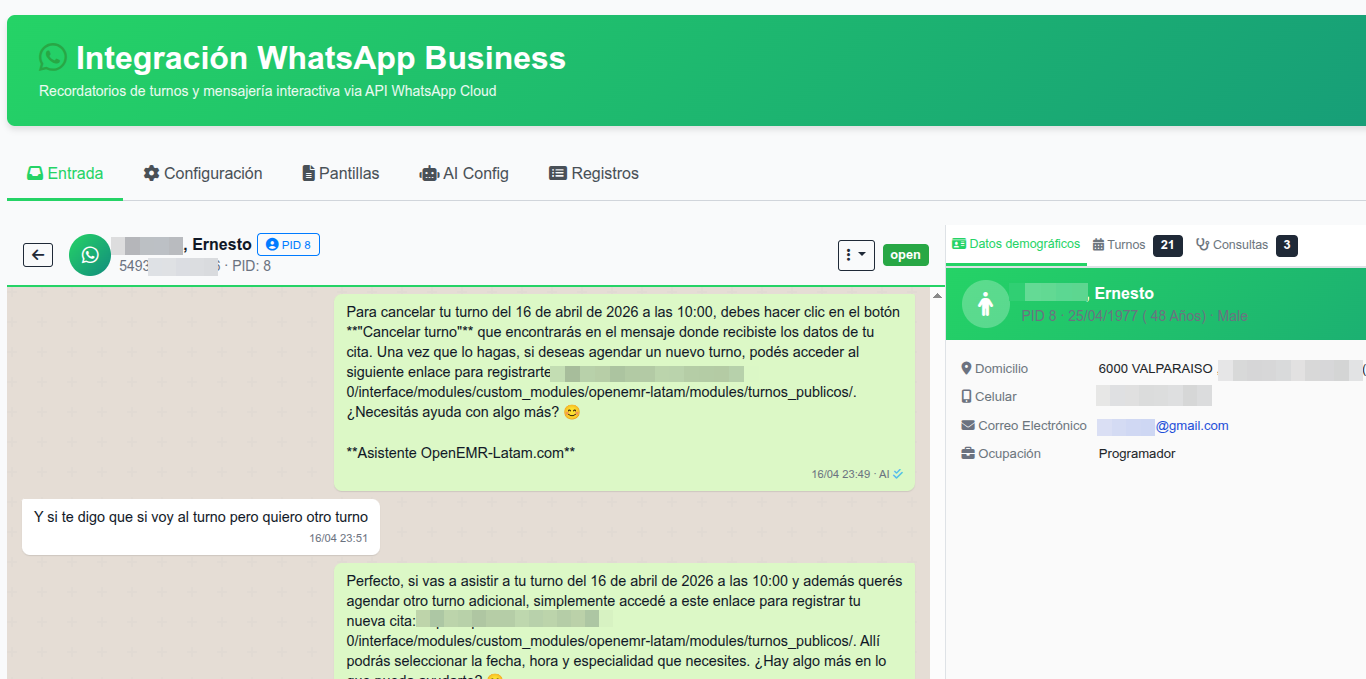This screenshot has width=1366, height=679.
Task: Click the Turnos count badge 21
Action: click(1167, 245)
